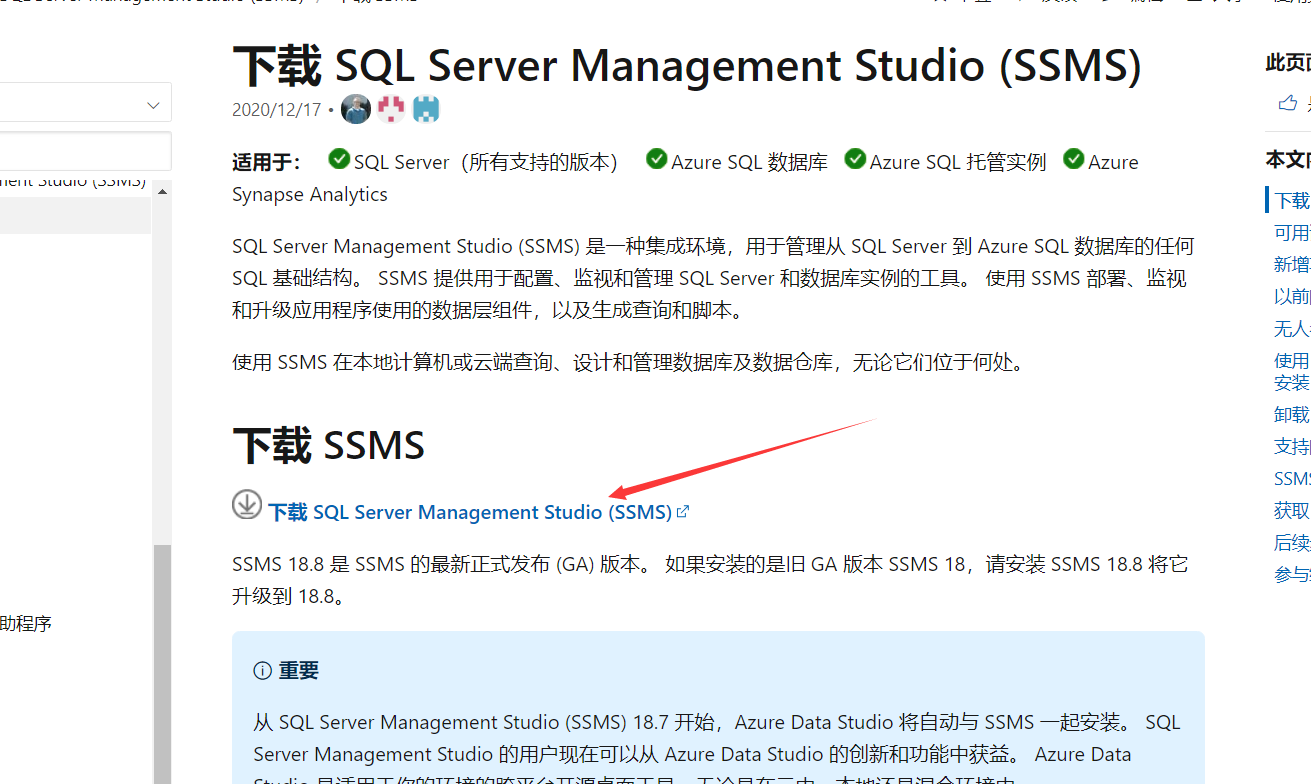Click the left sidebar scrollbar thumb
The image size is (1311, 784).
162,664
